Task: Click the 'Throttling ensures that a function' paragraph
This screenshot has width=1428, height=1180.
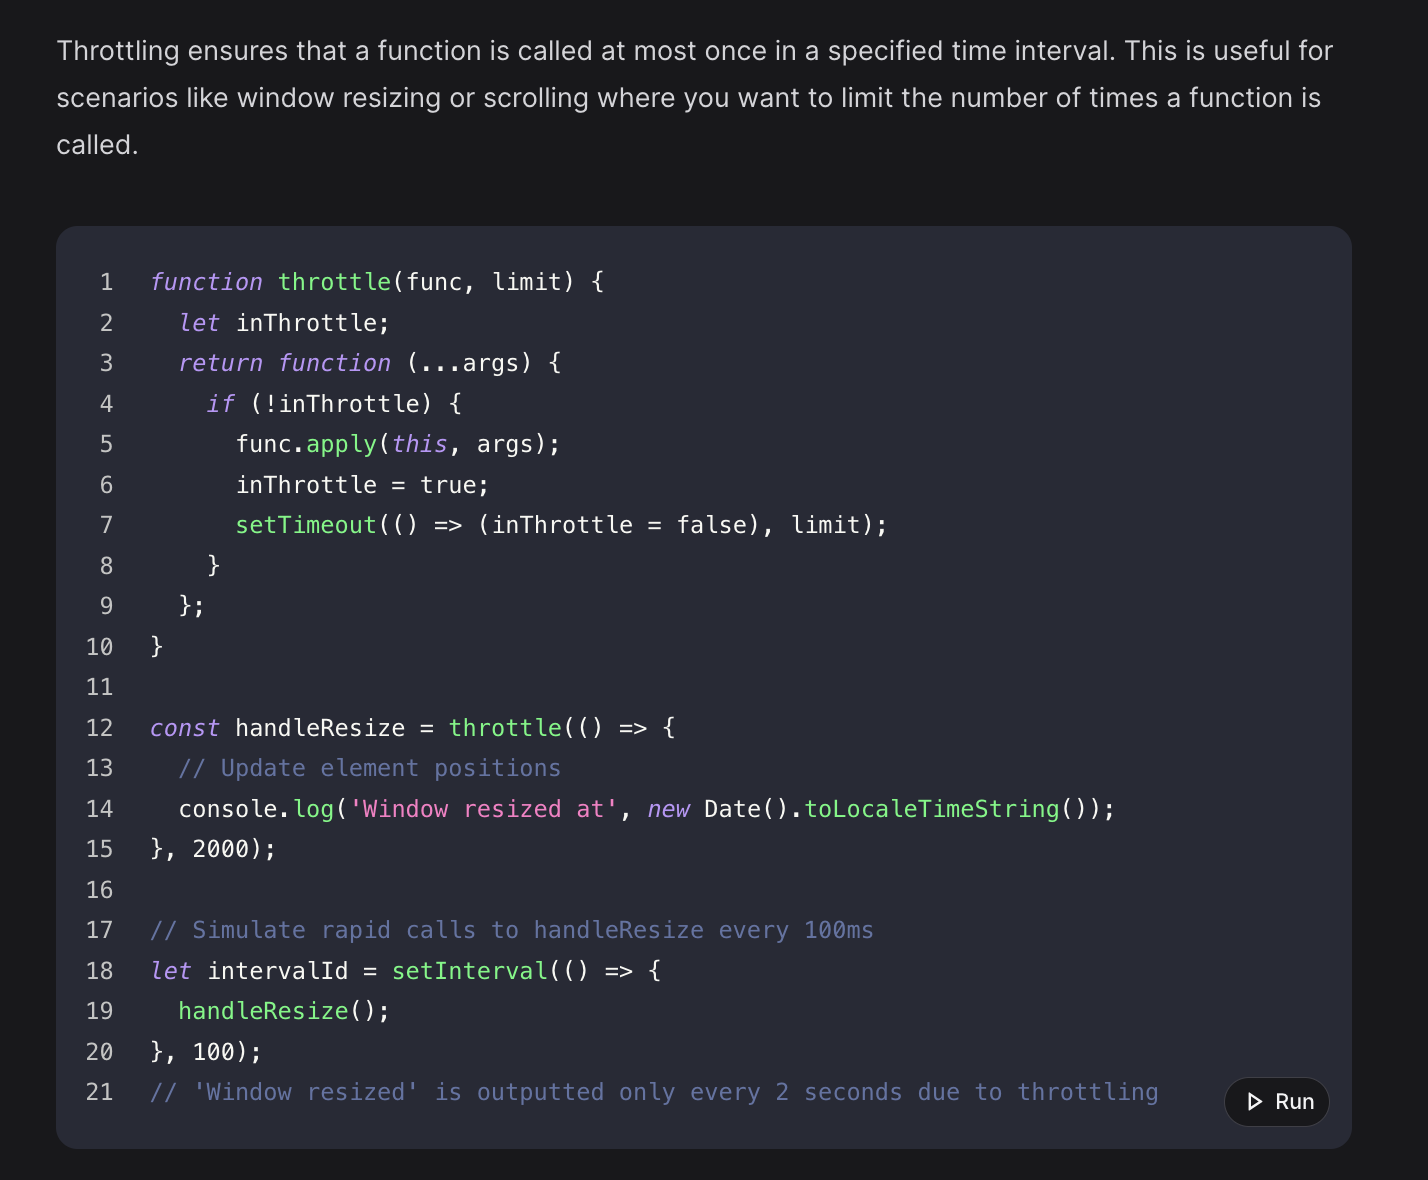Action: tap(695, 98)
